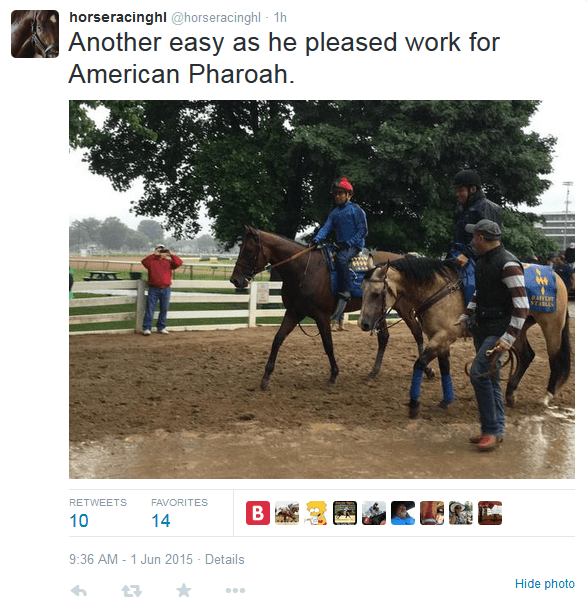Hide photo using the Hide photo link
Viewport: 587px width, 608px height.
[x=544, y=584]
